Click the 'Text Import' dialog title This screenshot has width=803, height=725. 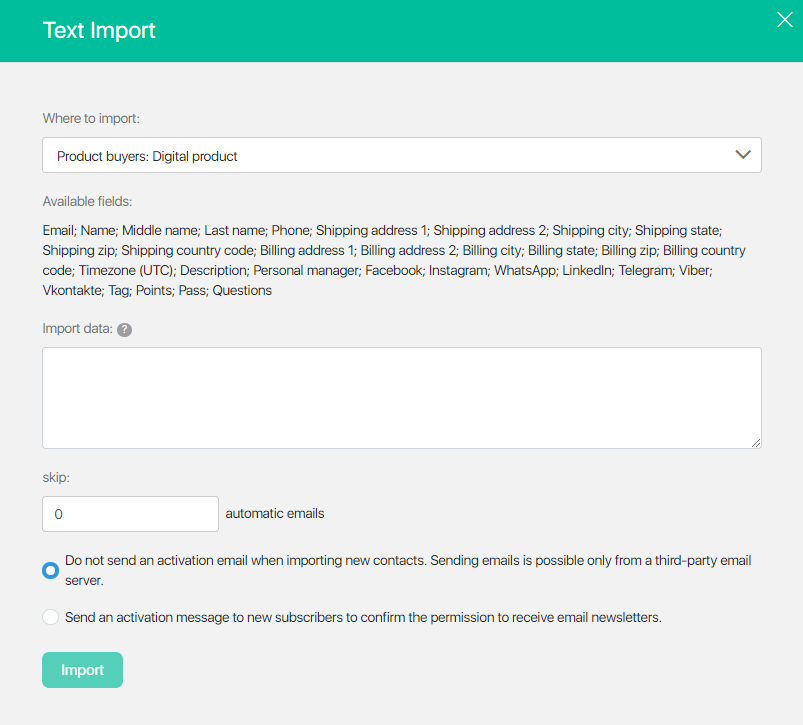(99, 30)
